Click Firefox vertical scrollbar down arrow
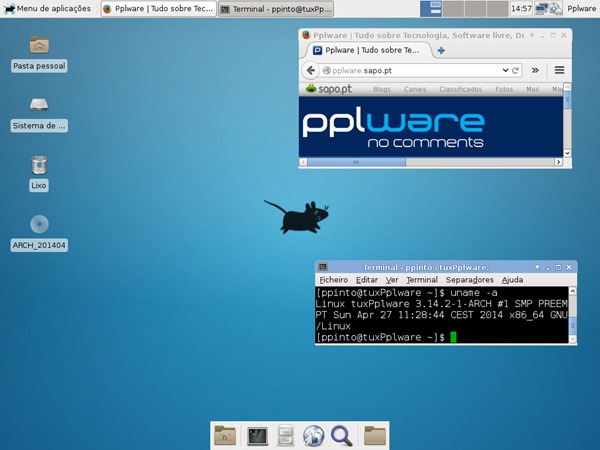Screen dimensions: 600x450 [567, 153]
